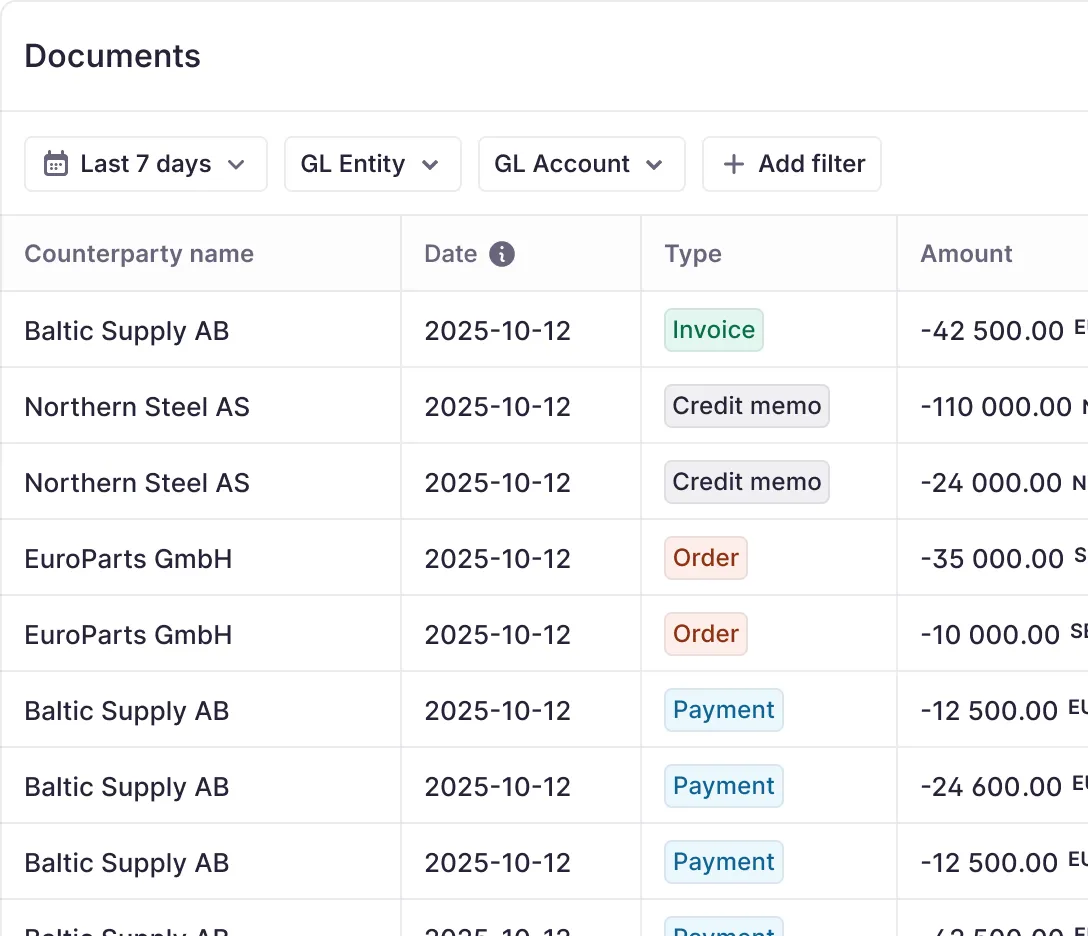This screenshot has width=1088, height=936.
Task: Open the GL Entity dropdown
Action: (x=372, y=164)
